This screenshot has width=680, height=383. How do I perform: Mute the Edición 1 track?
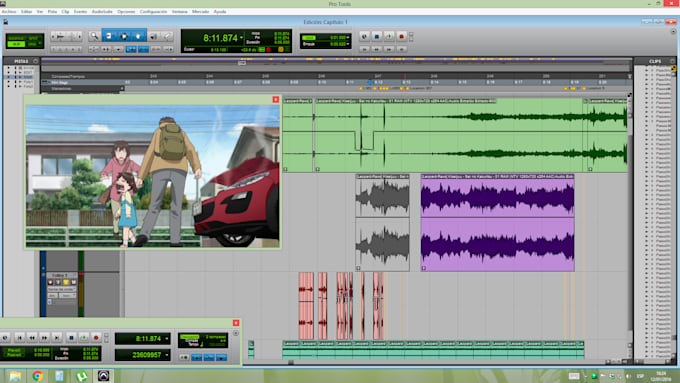point(73,282)
